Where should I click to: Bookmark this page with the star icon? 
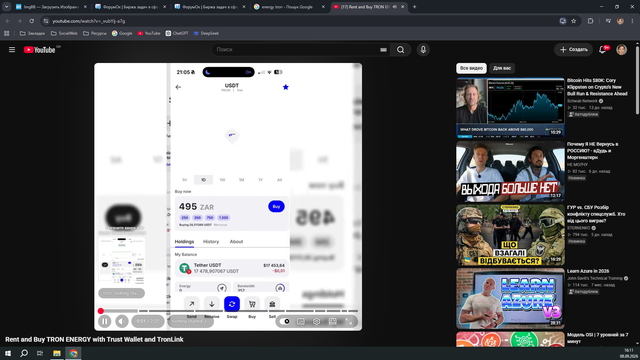point(573,21)
